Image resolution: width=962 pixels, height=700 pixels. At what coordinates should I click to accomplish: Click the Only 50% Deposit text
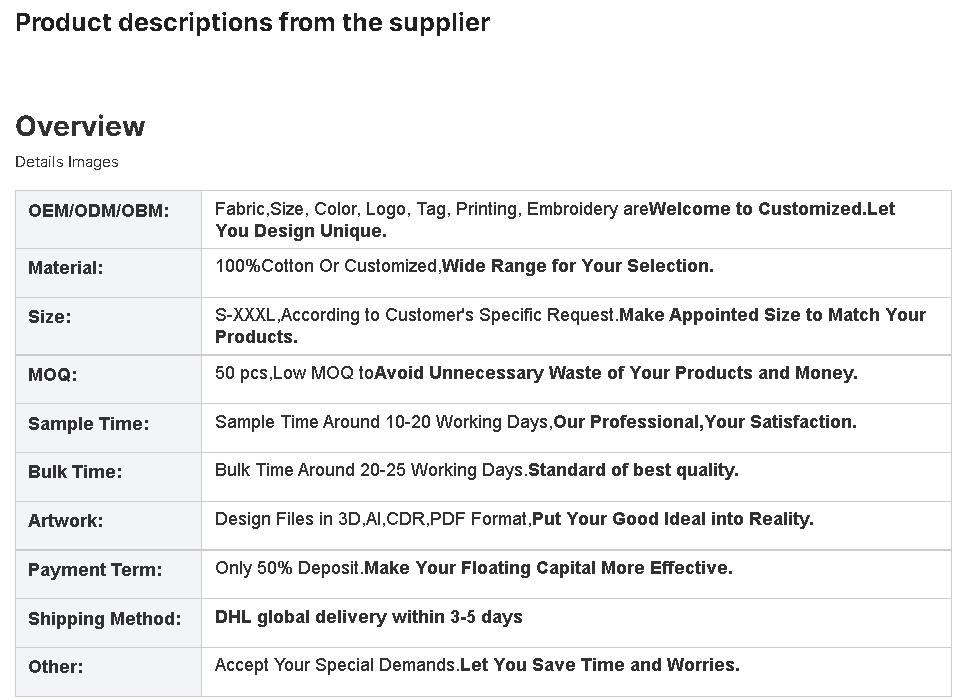pos(288,568)
